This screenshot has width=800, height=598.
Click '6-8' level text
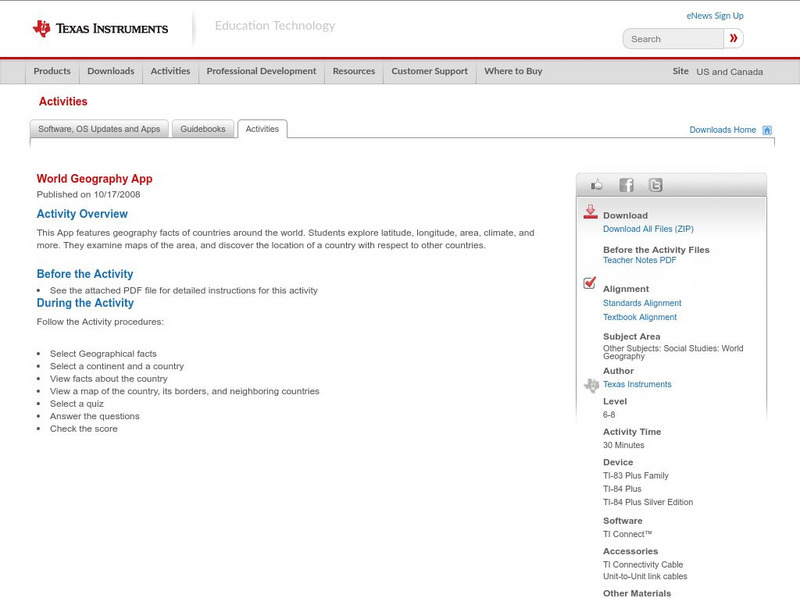609,415
